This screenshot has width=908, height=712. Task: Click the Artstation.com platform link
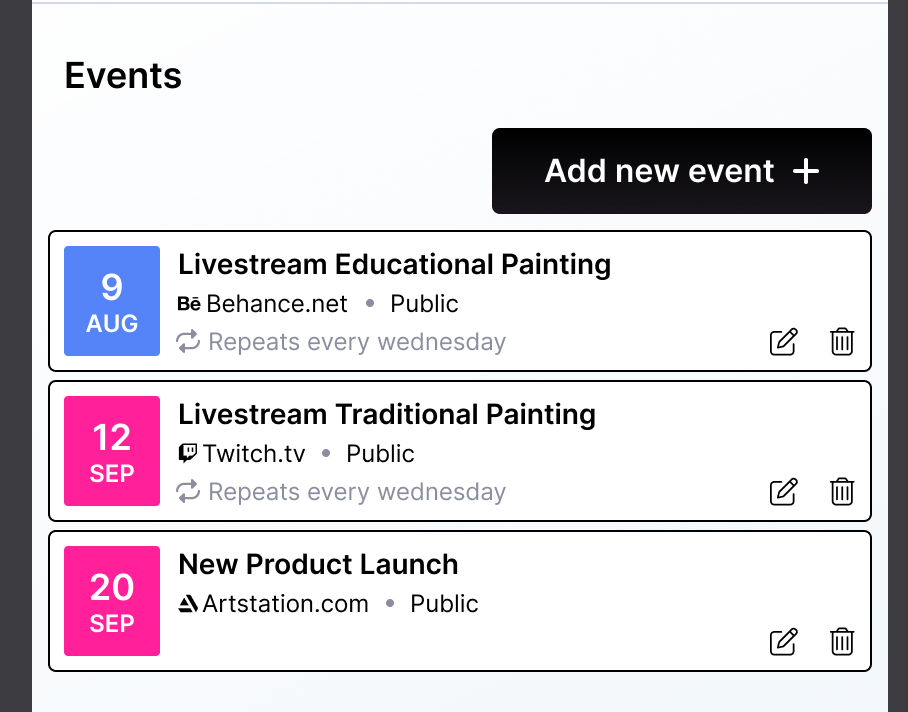click(x=285, y=604)
